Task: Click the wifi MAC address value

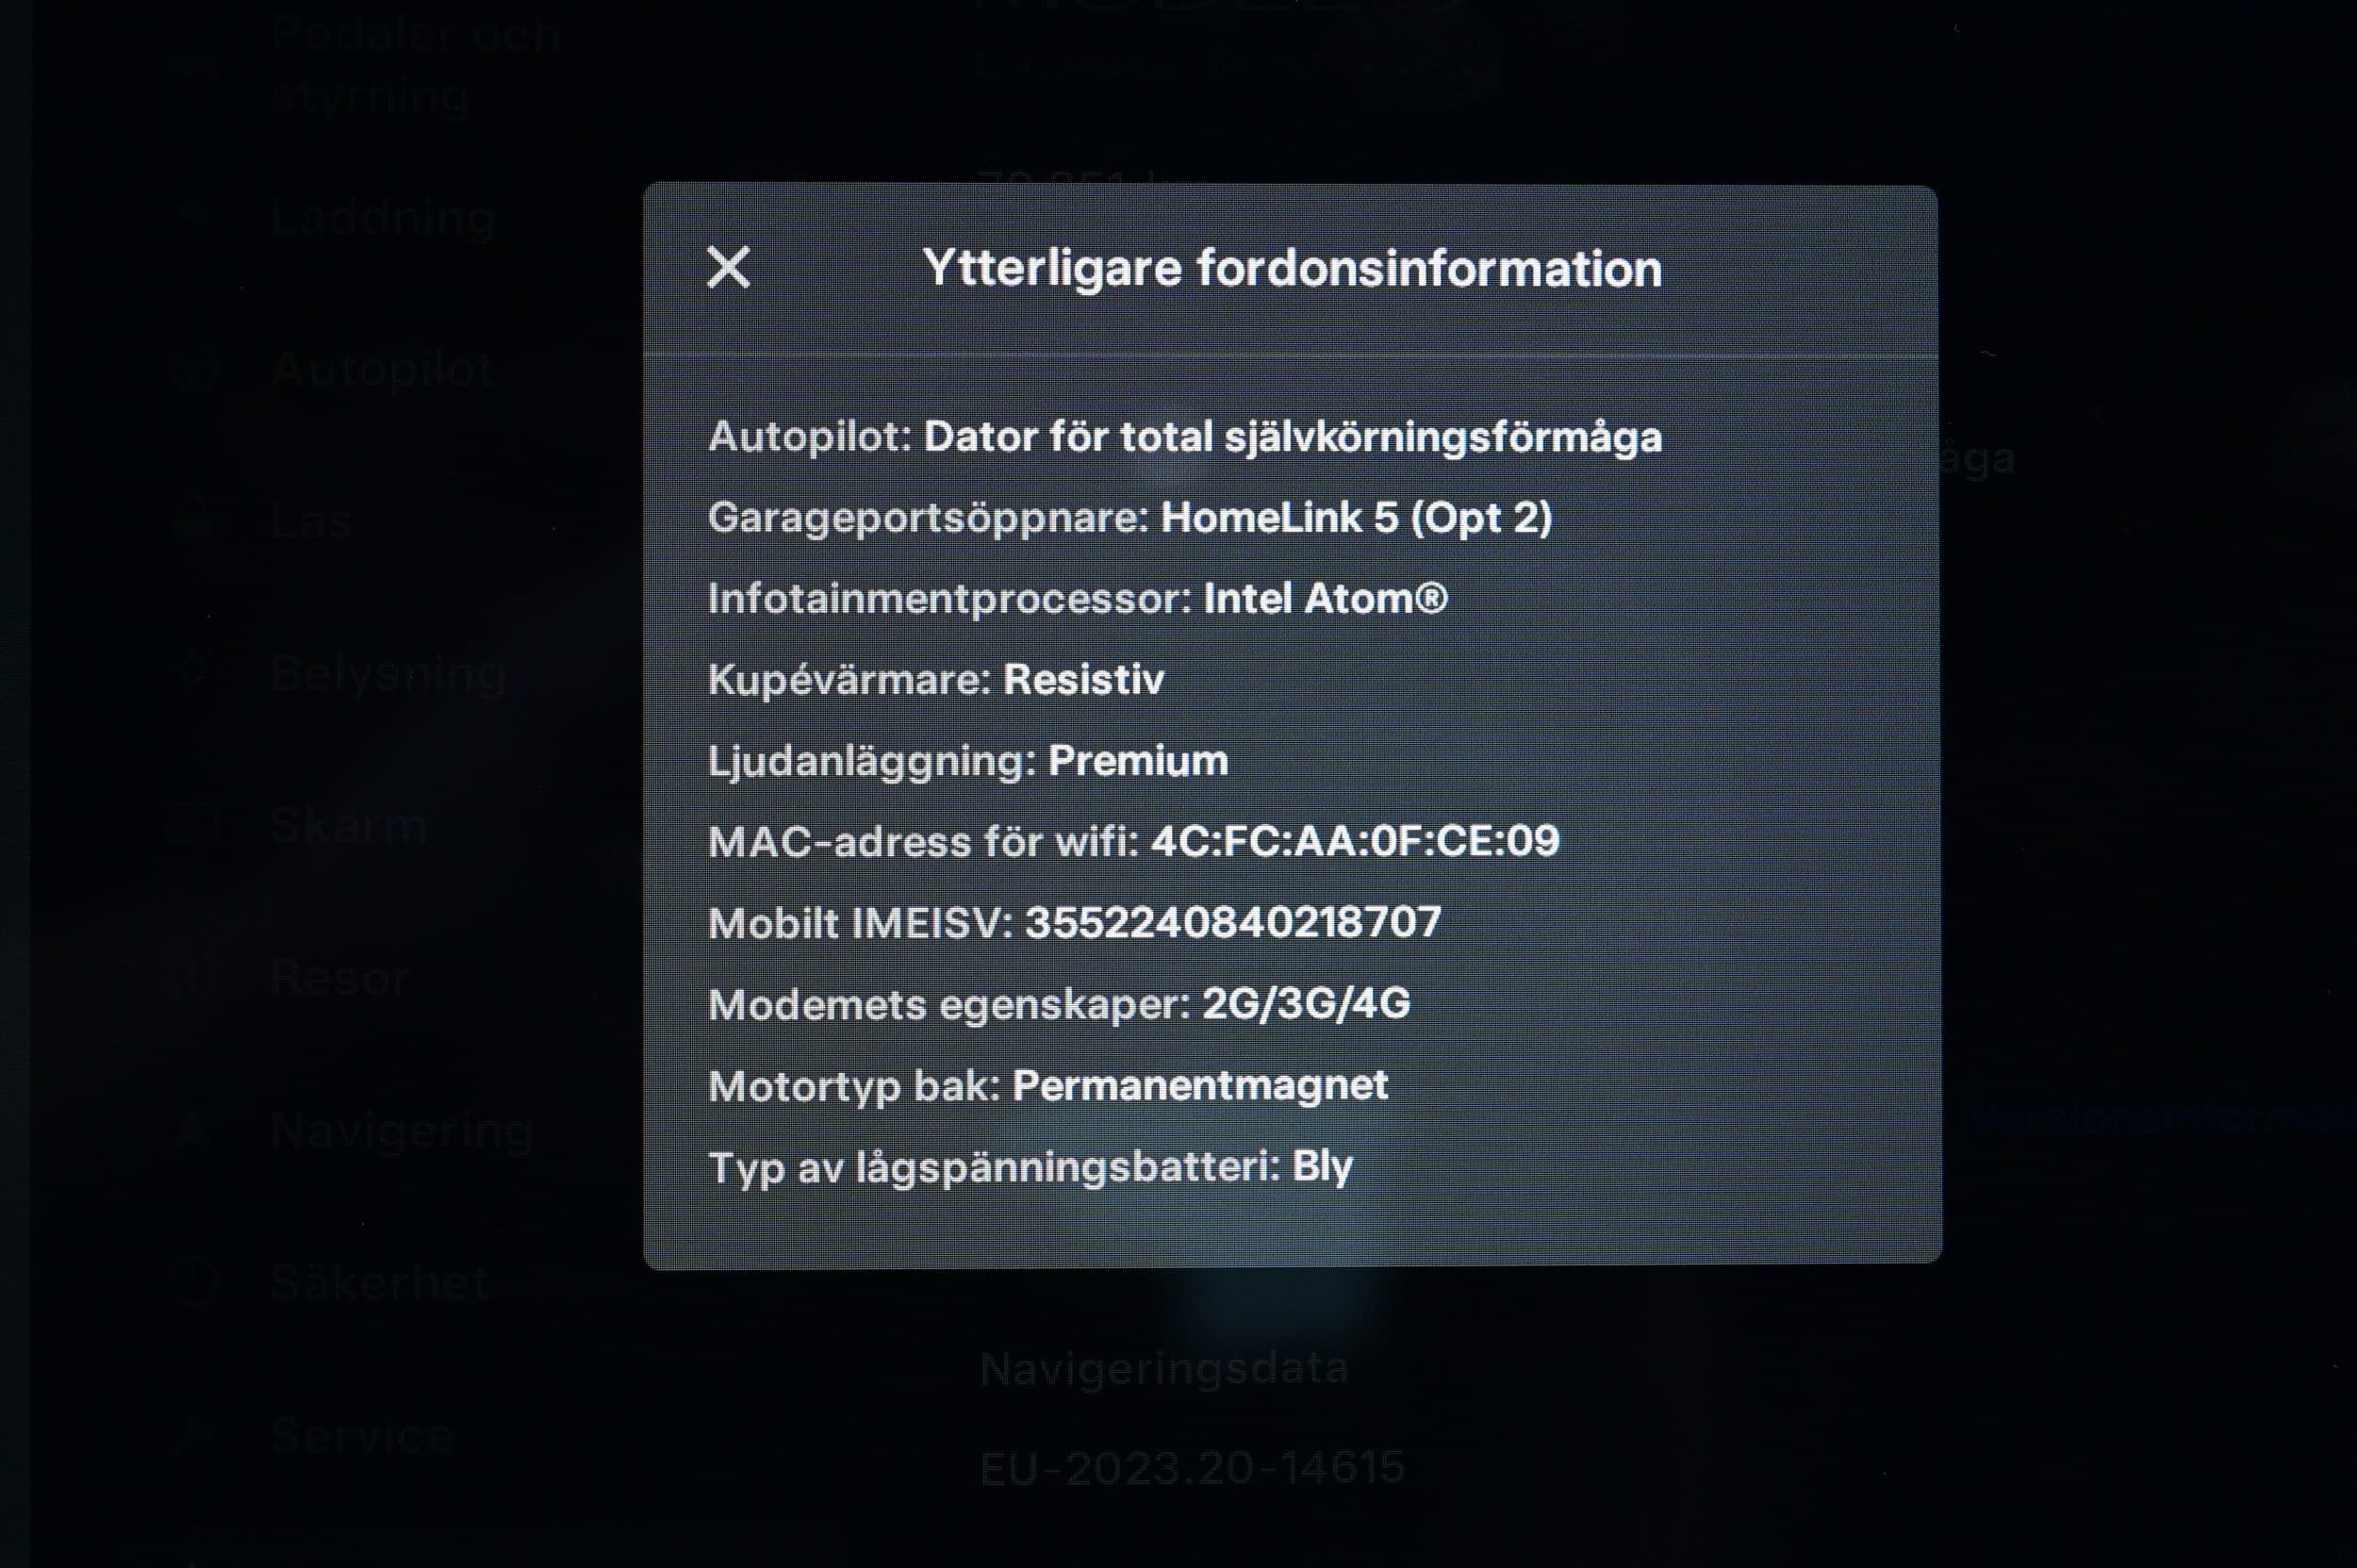Action: (1354, 841)
